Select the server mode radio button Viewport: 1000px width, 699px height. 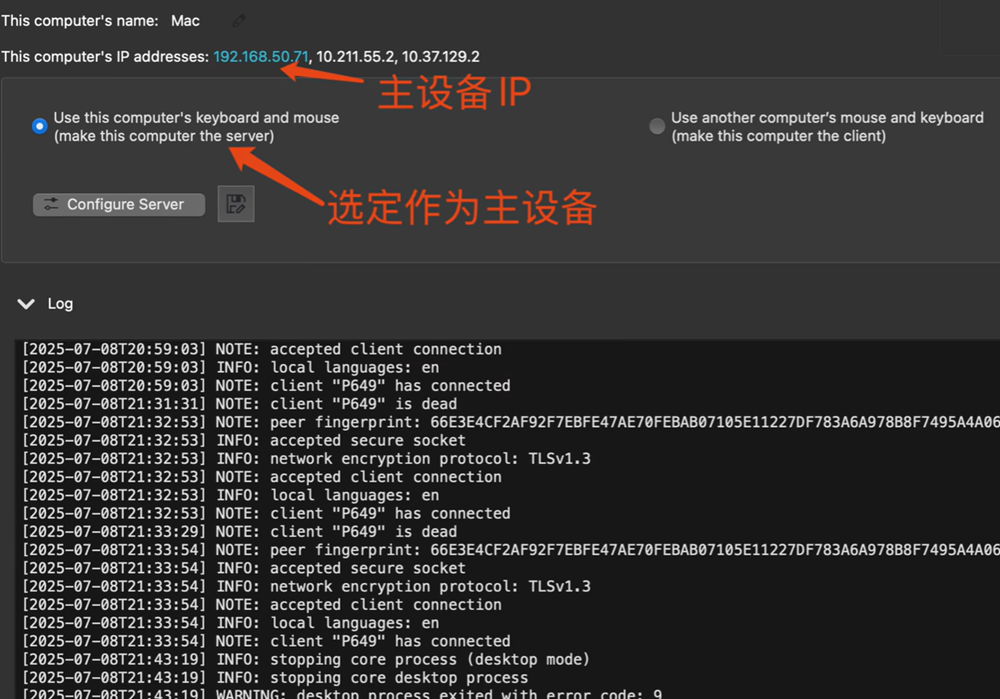point(39,127)
